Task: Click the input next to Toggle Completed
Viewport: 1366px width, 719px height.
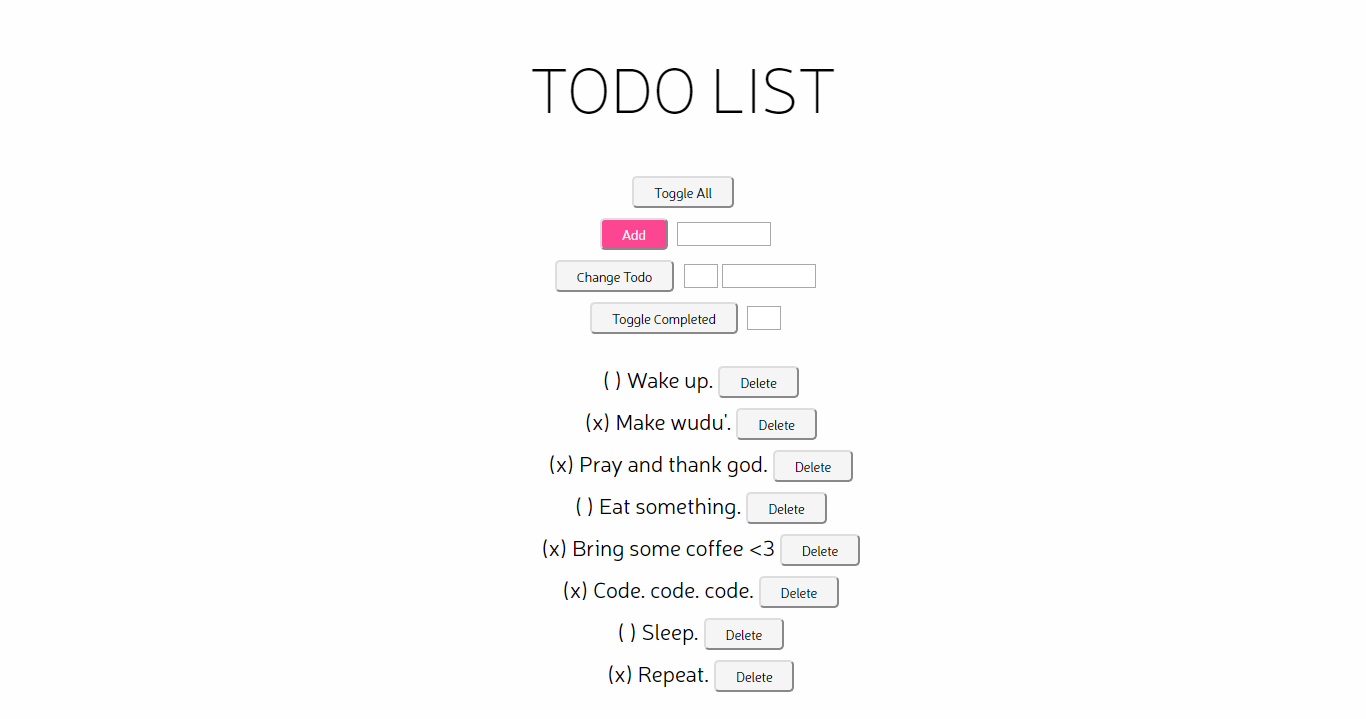Action: (763, 318)
